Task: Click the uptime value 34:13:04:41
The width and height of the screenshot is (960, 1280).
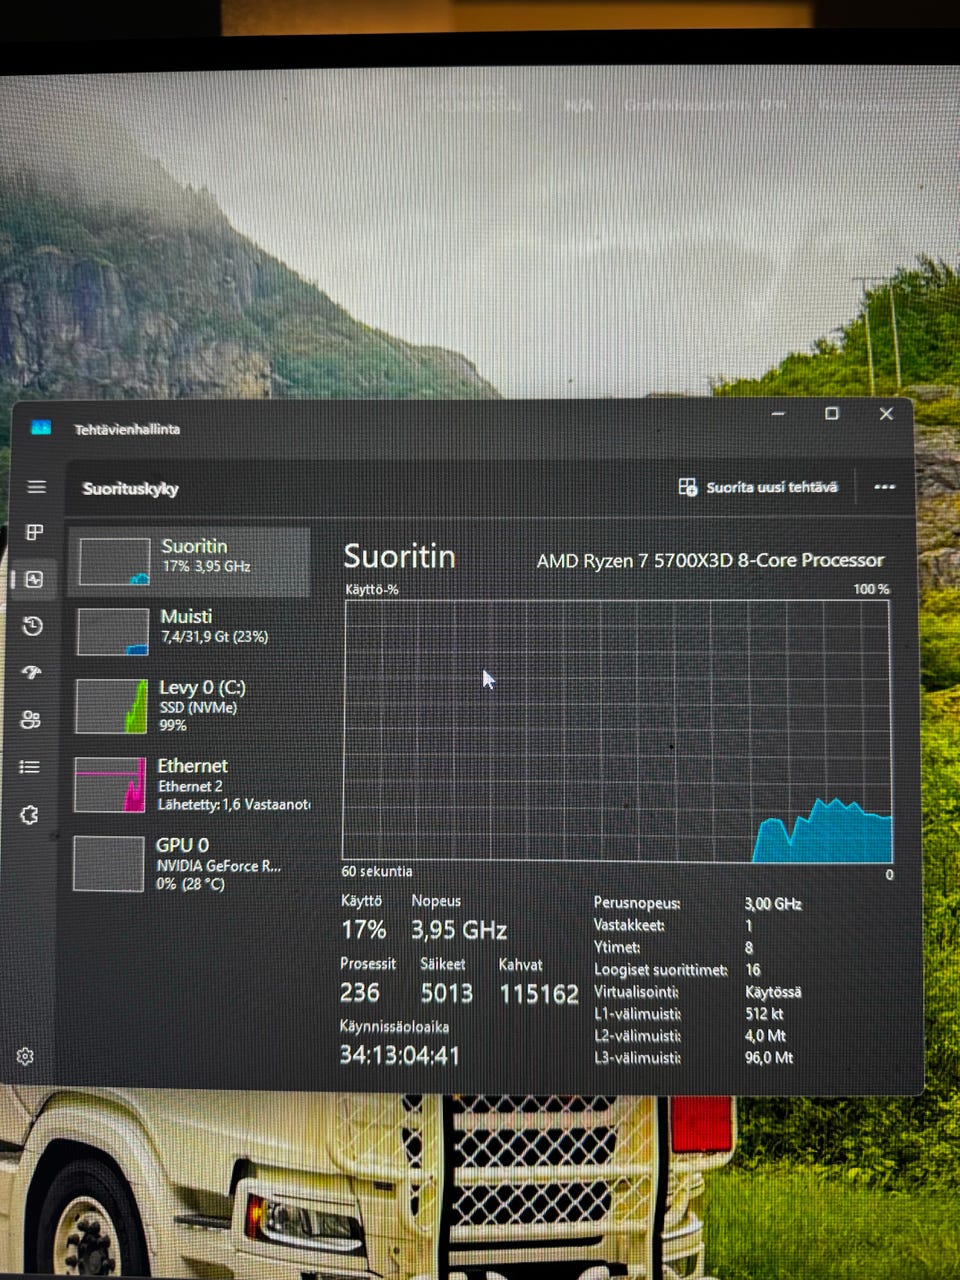Action: coord(399,1055)
